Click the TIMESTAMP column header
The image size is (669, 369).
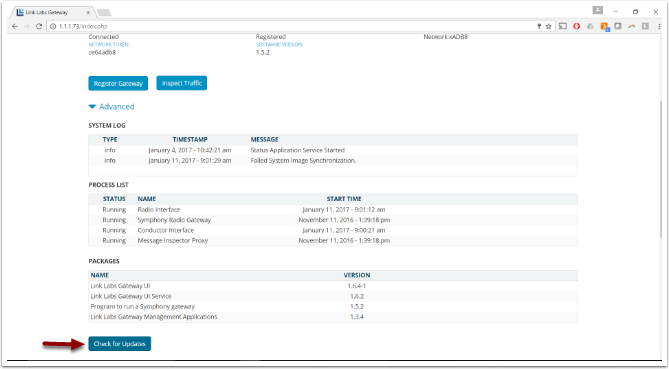(x=190, y=139)
